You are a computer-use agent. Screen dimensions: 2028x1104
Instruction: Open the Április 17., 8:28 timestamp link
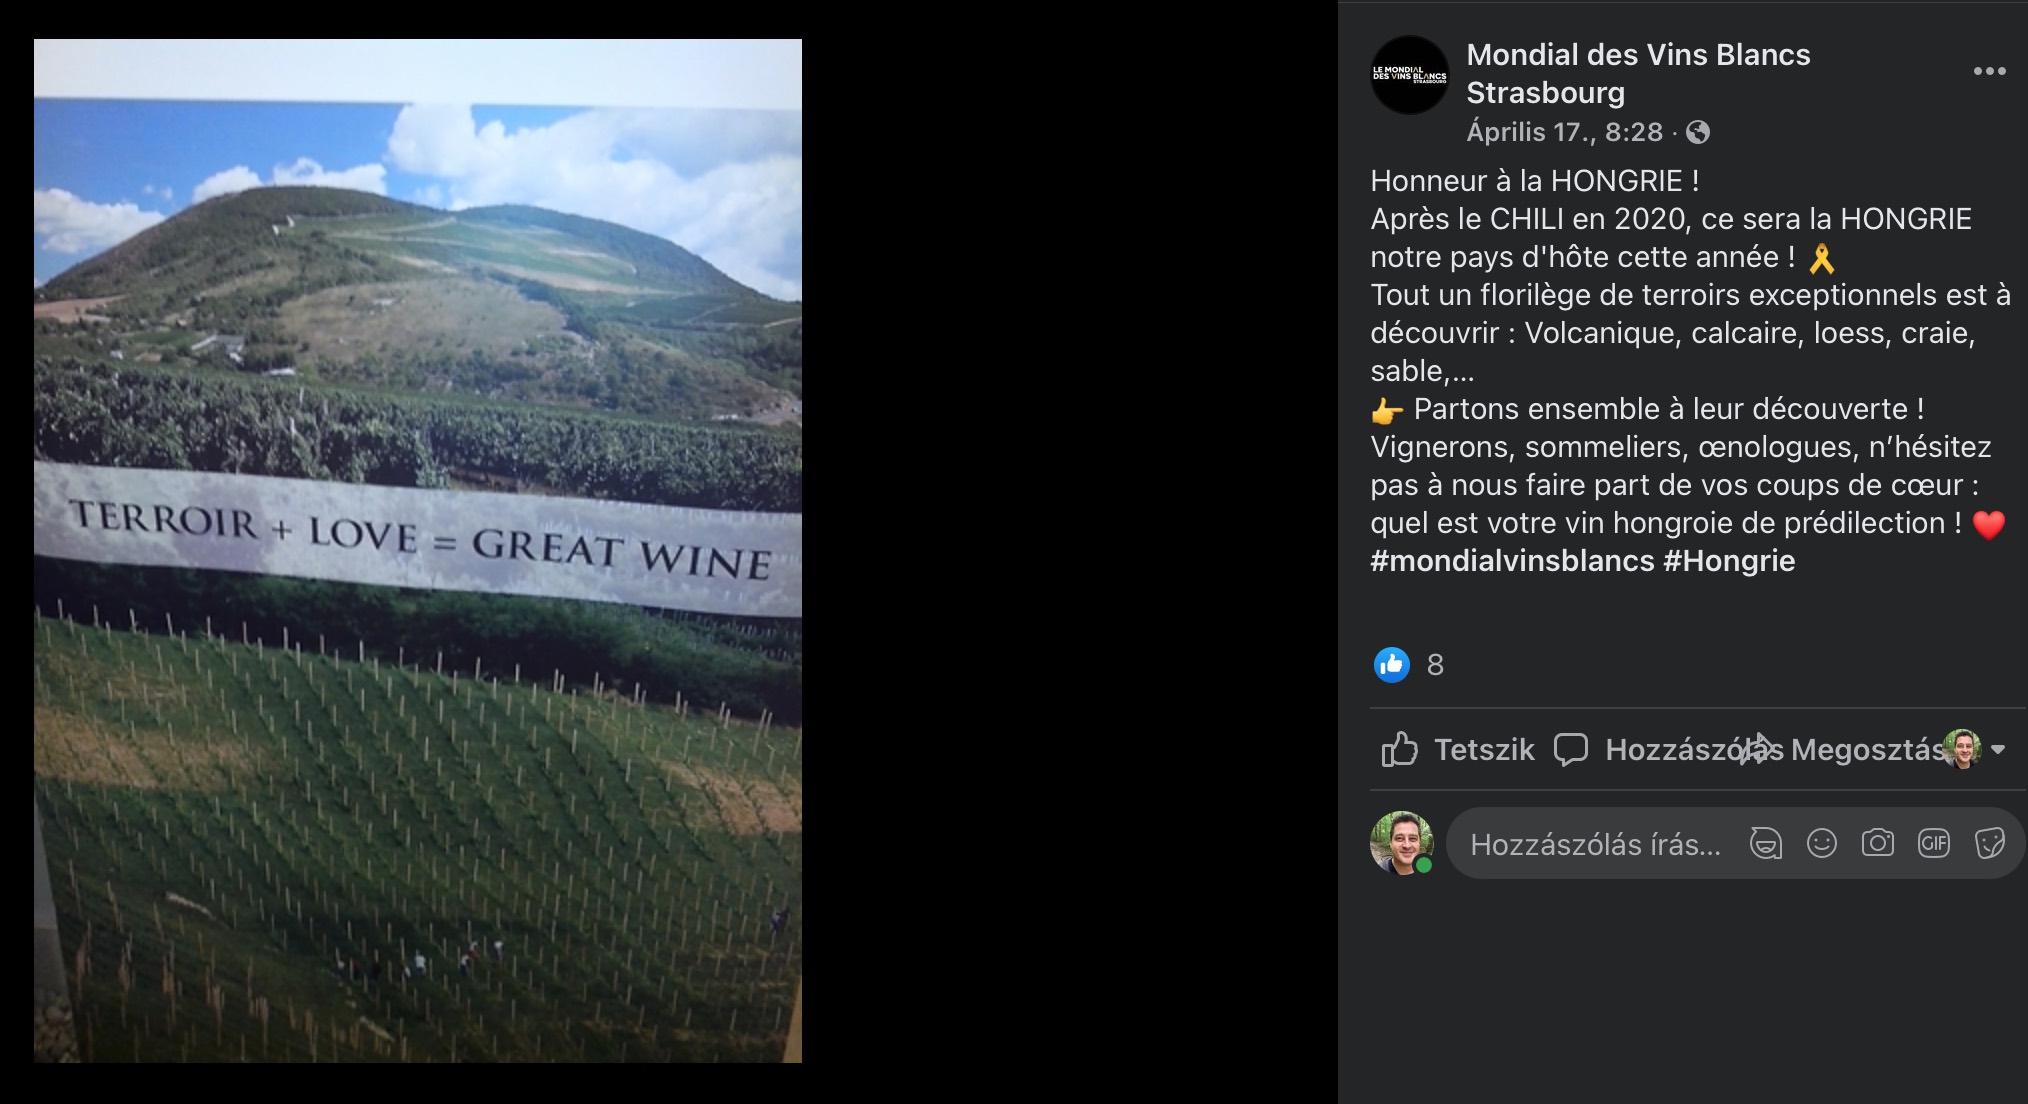[1564, 132]
